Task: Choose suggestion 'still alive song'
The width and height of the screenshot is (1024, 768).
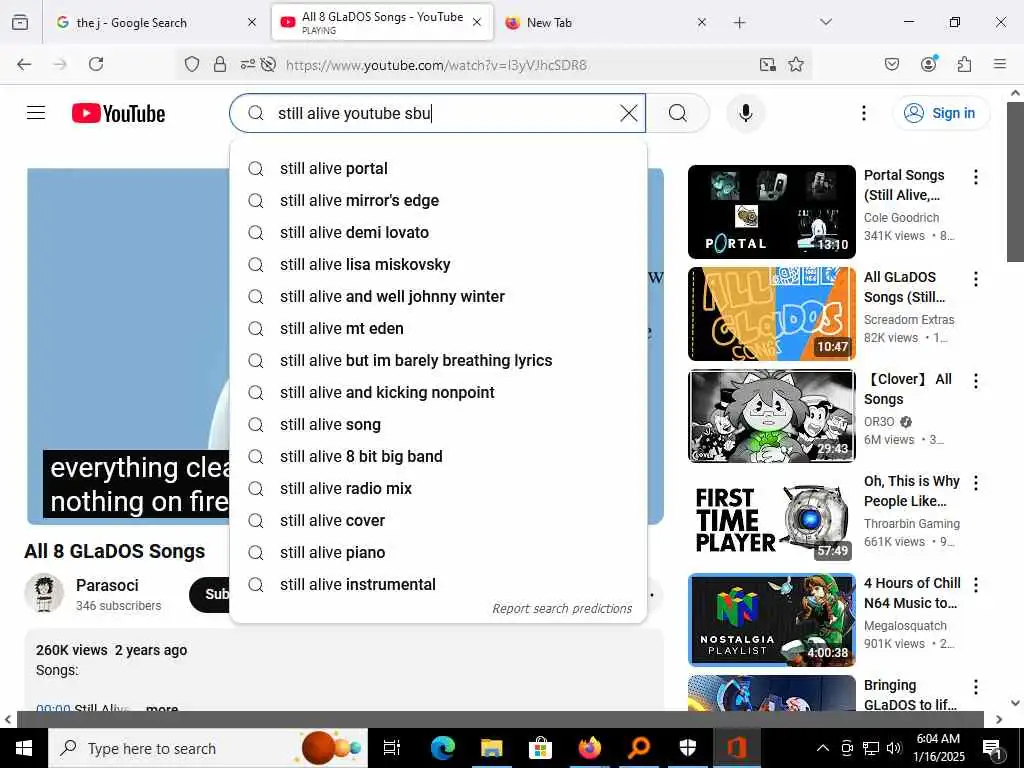Action: [438, 424]
